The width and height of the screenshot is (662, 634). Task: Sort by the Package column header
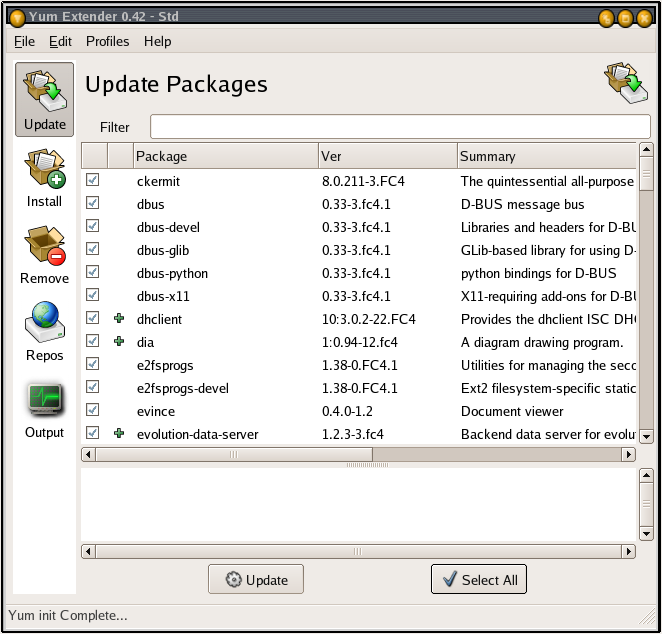click(x=226, y=156)
